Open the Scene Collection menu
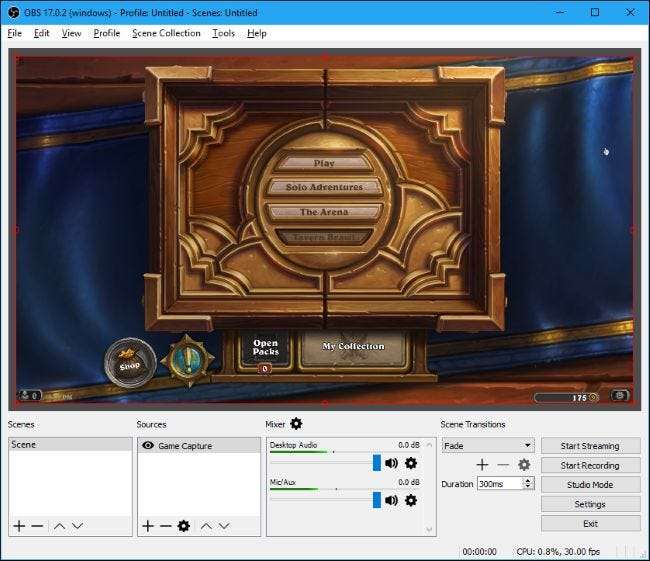This screenshot has height=561, width=650. tap(166, 33)
